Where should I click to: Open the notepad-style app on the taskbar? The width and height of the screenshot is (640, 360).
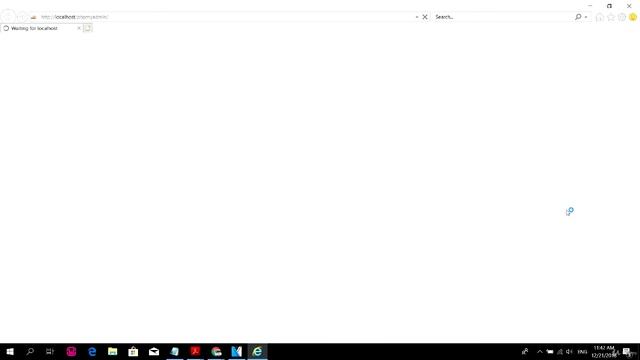point(175,351)
